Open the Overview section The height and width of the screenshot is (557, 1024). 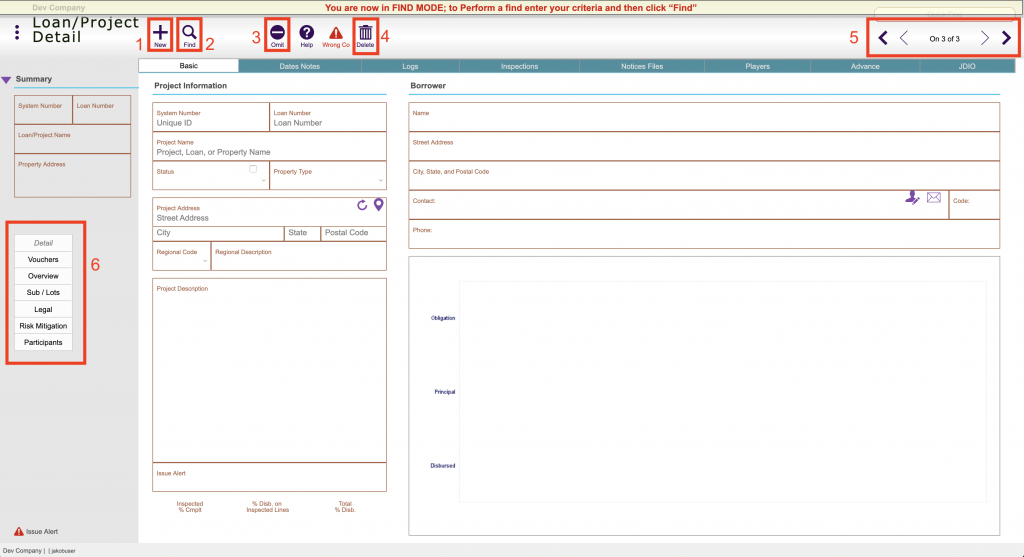pos(43,276)
